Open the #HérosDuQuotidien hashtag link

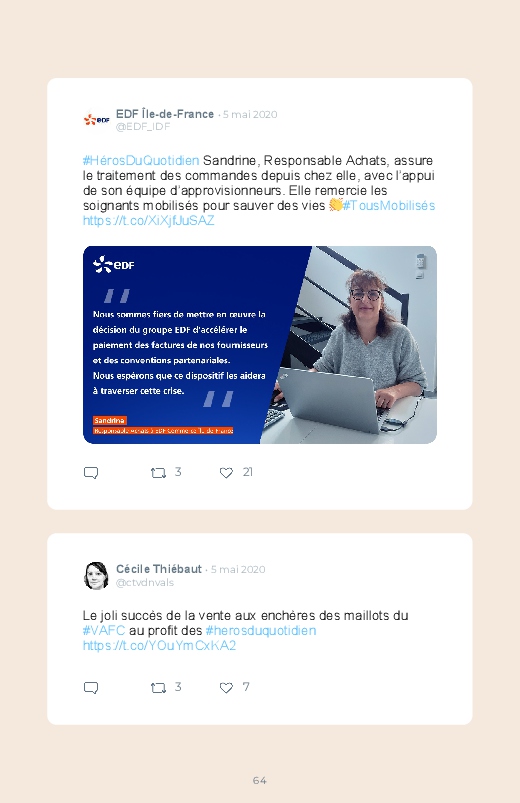point(141,161)
